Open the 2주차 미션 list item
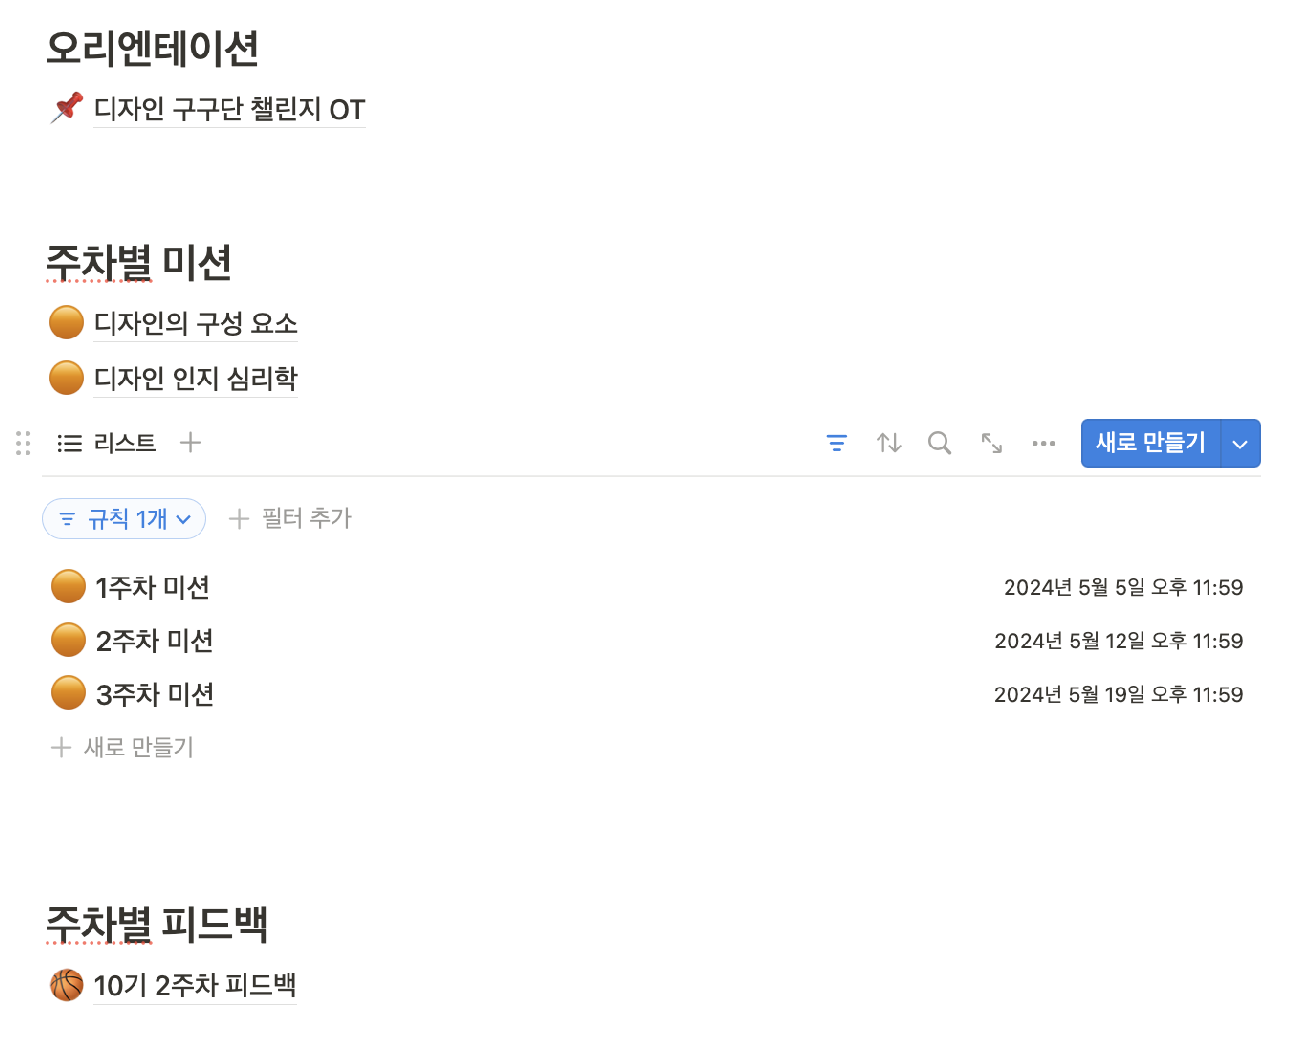Image resolution: width=1300 pixels, height=1040 pixels. (154, 641)
